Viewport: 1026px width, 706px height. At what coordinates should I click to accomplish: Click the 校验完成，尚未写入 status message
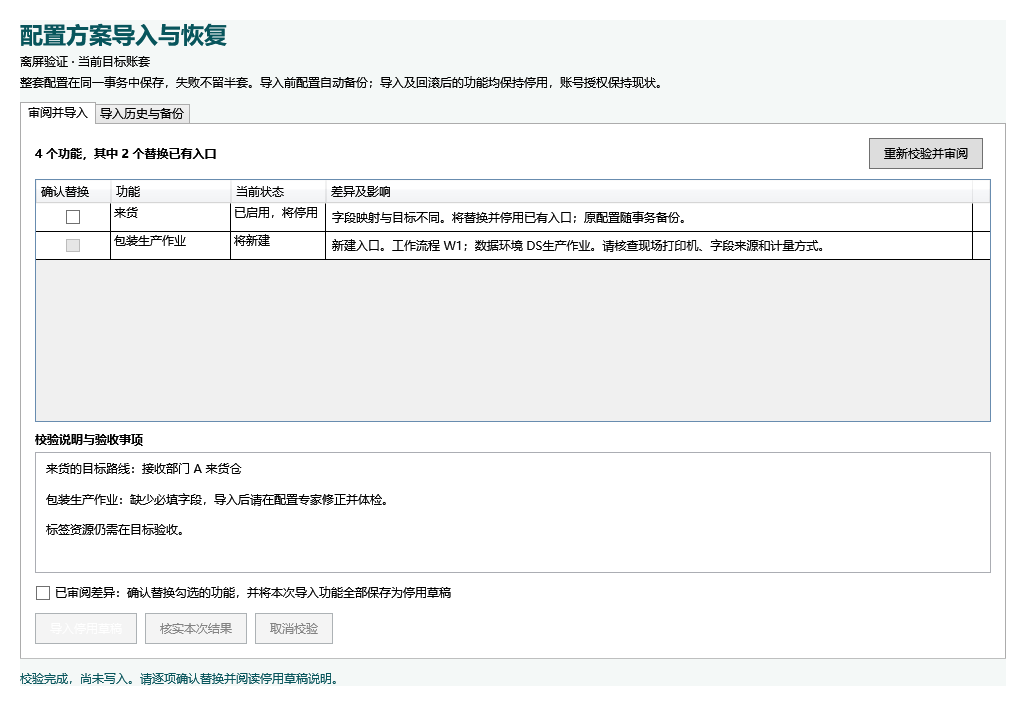pyautogui.click(x=180, y=679)
